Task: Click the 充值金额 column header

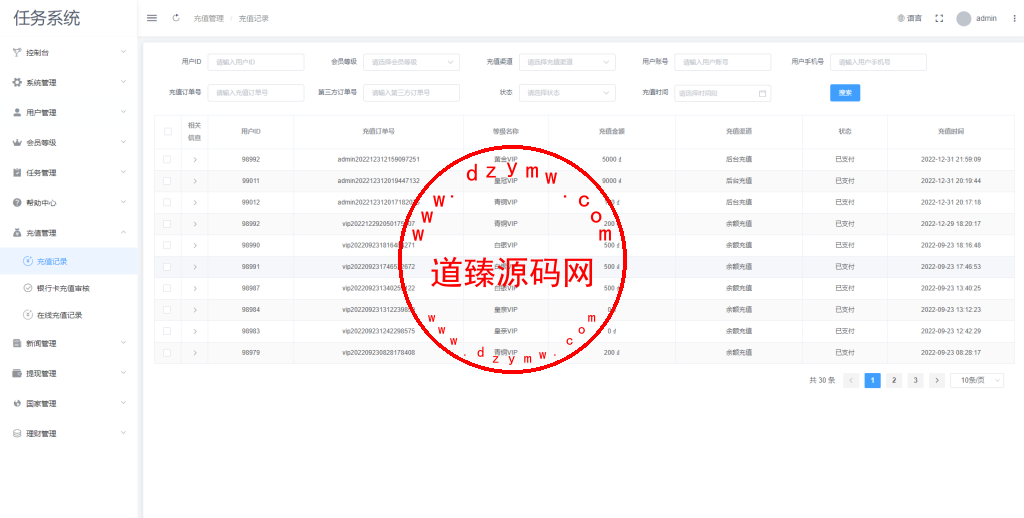Action: click(x=612, y=131)
